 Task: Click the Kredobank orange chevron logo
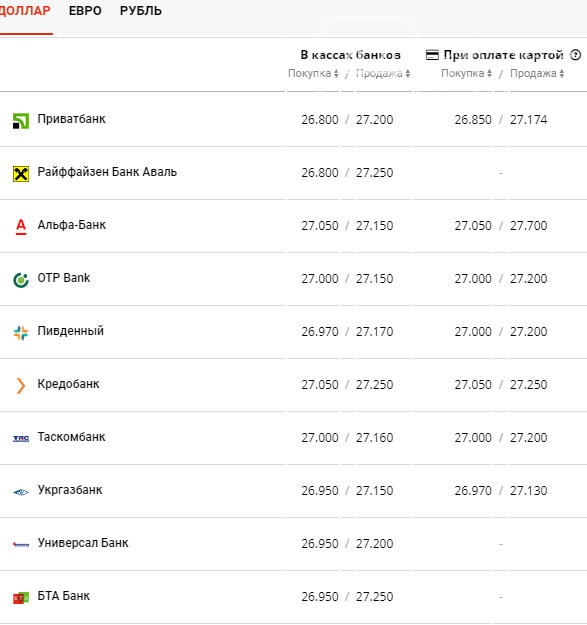point(21,385)
